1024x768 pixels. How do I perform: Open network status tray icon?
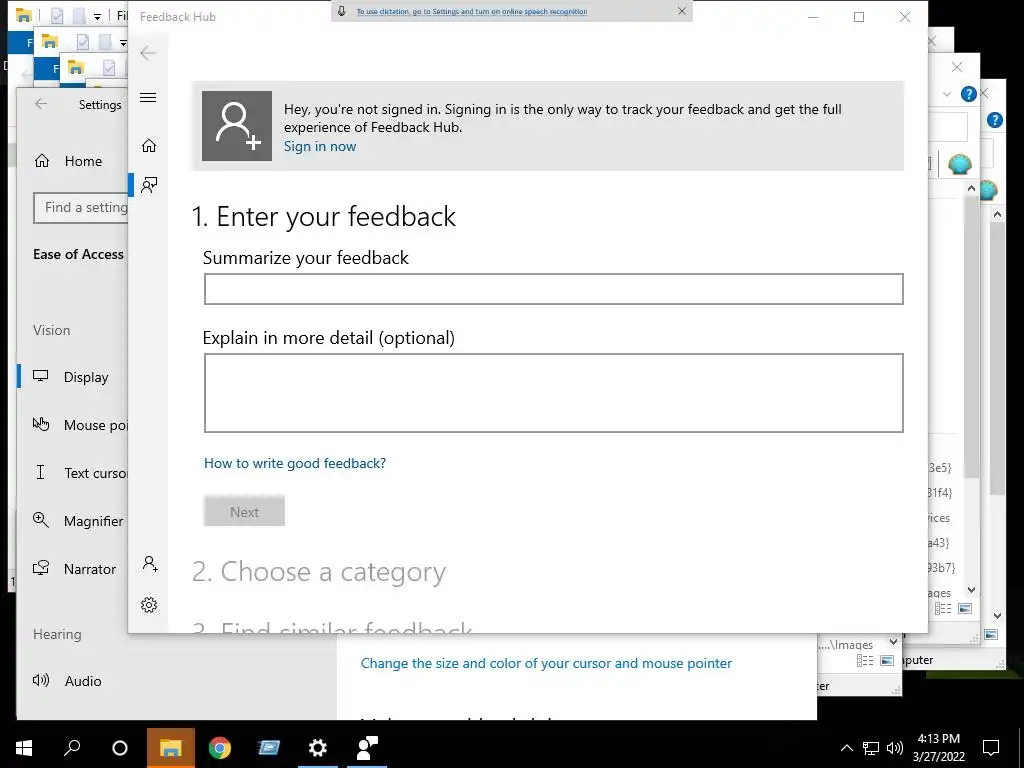871,748
